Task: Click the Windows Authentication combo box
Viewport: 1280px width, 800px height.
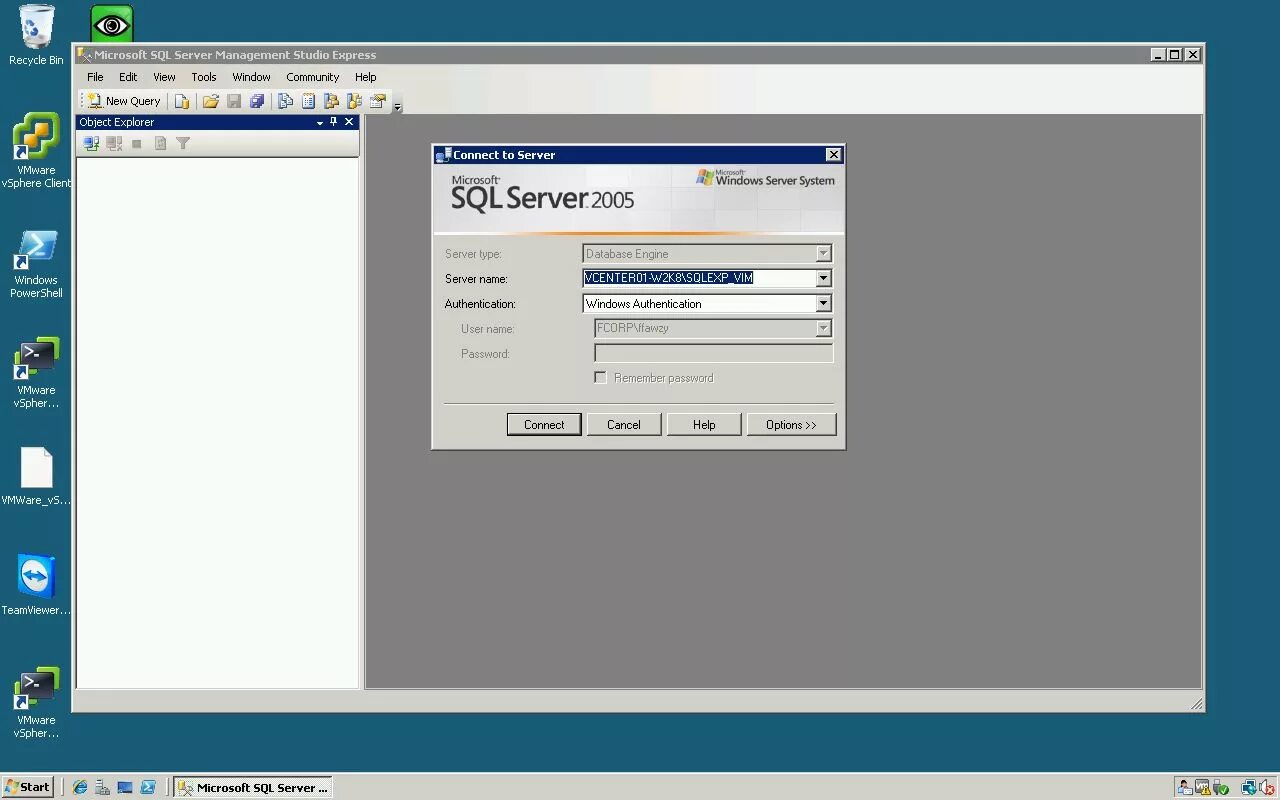Action: (707, 304)
